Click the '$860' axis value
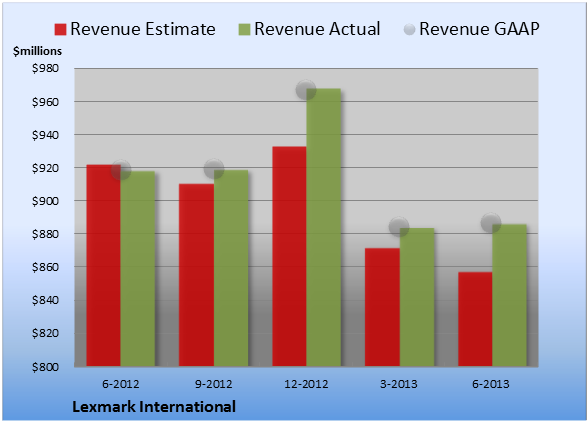Viewport: 588px width, 422px height. 45,267
